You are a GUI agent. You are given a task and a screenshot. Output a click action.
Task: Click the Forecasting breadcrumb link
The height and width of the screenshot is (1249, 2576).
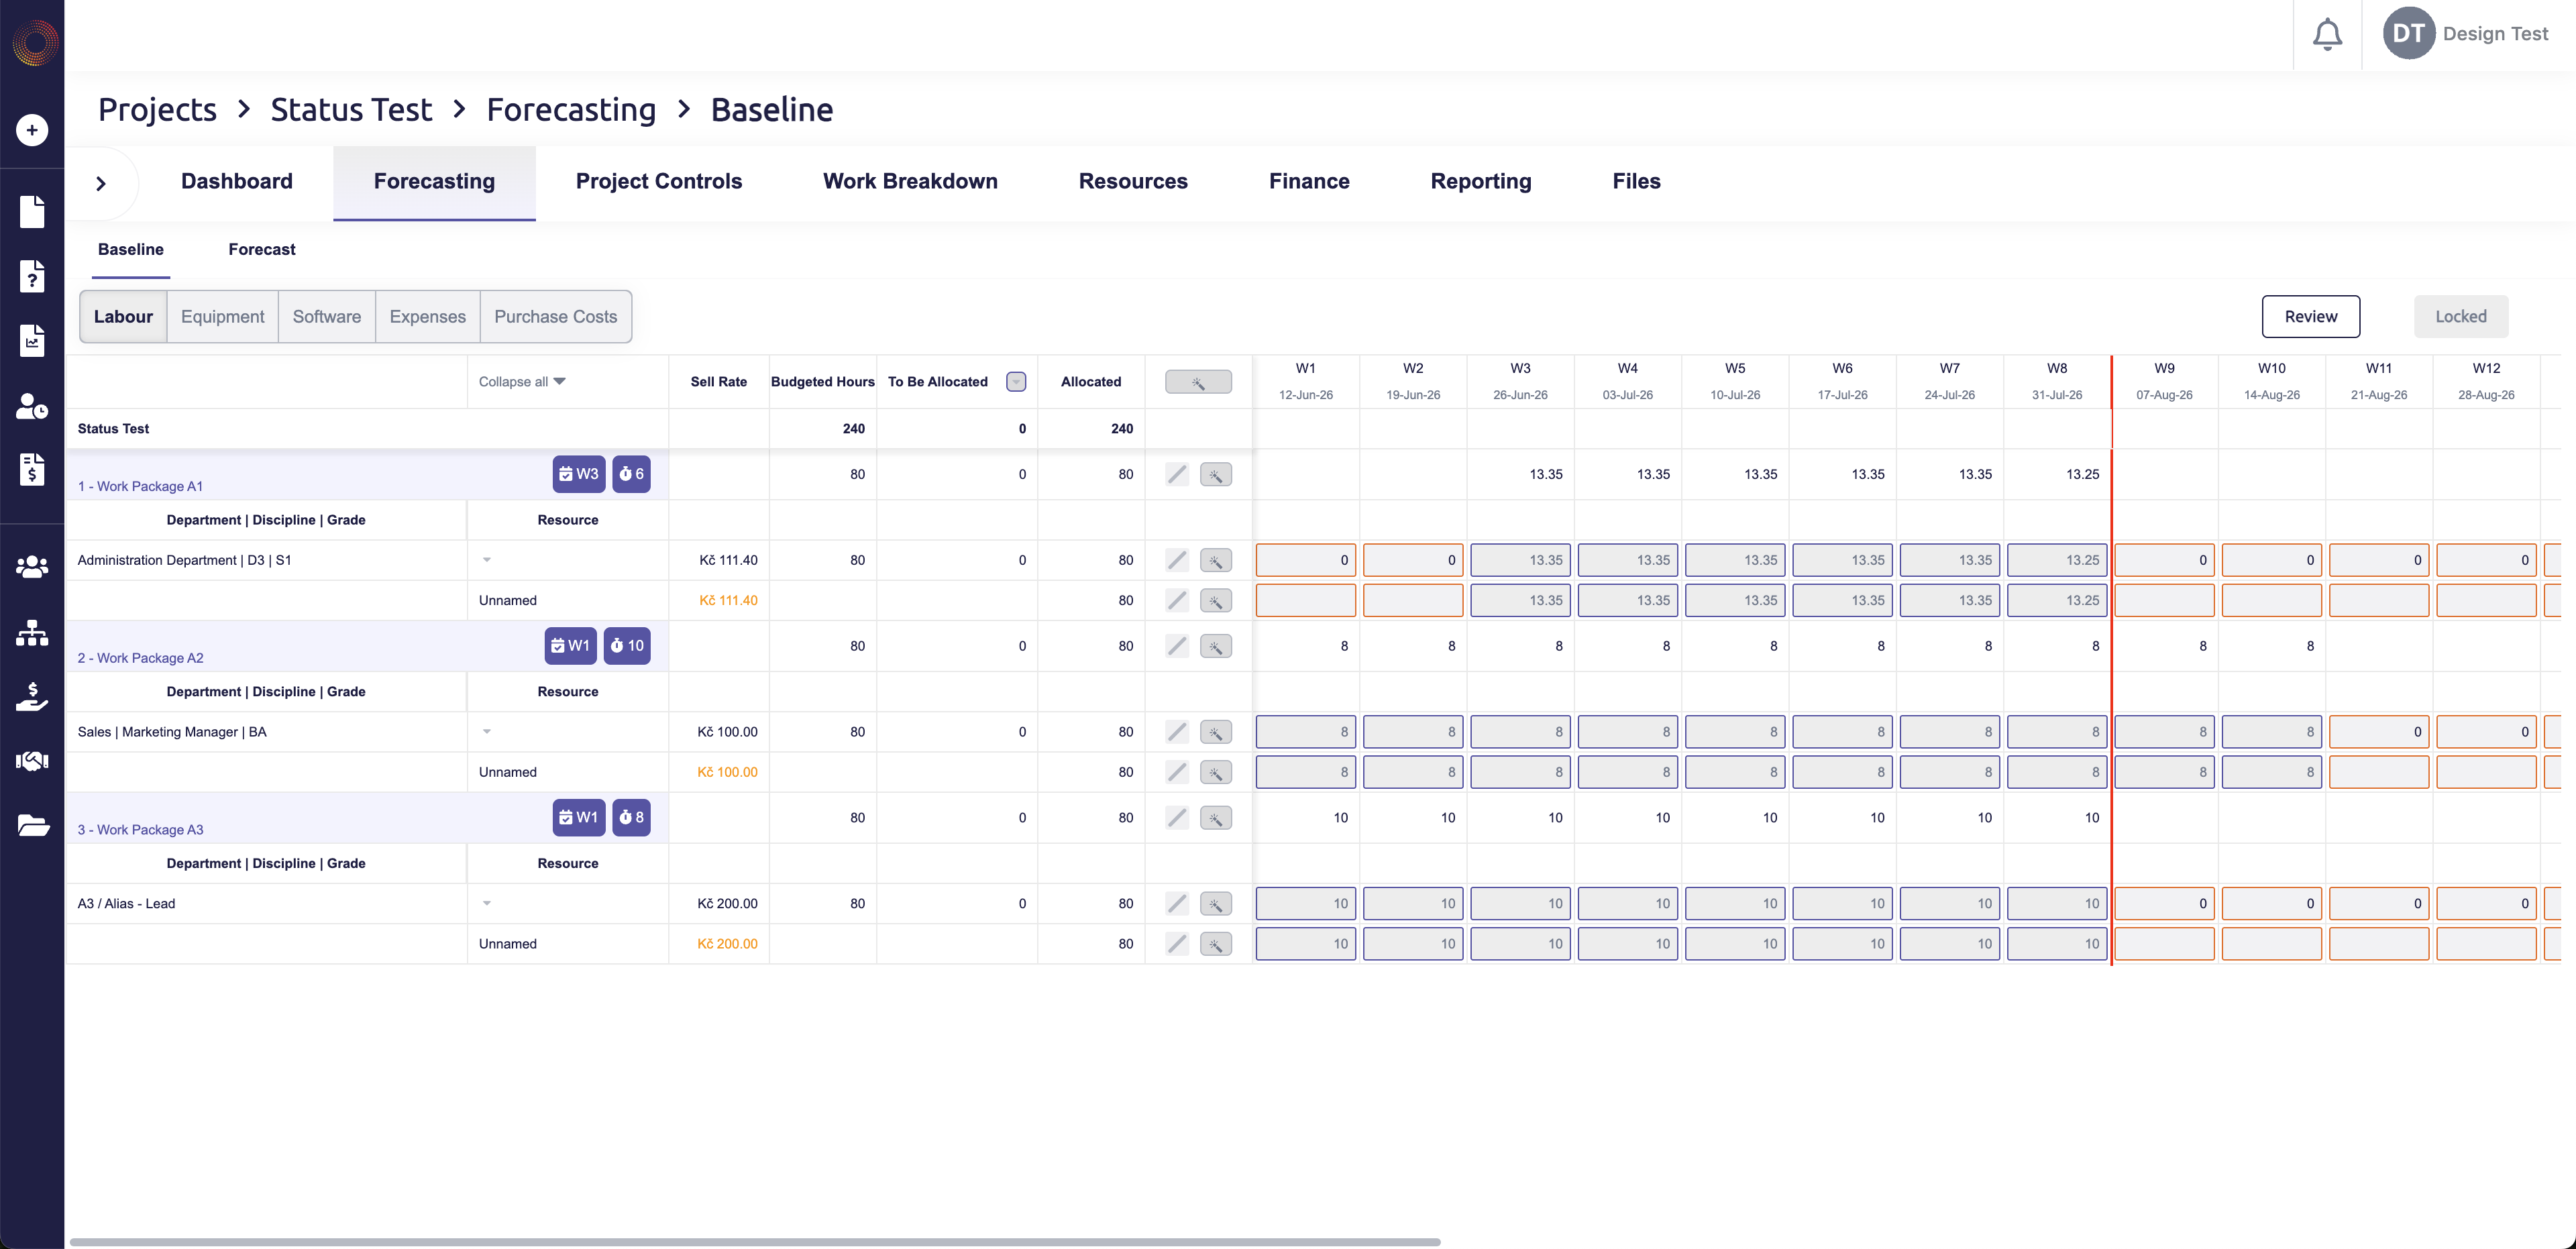coord(571,110)
